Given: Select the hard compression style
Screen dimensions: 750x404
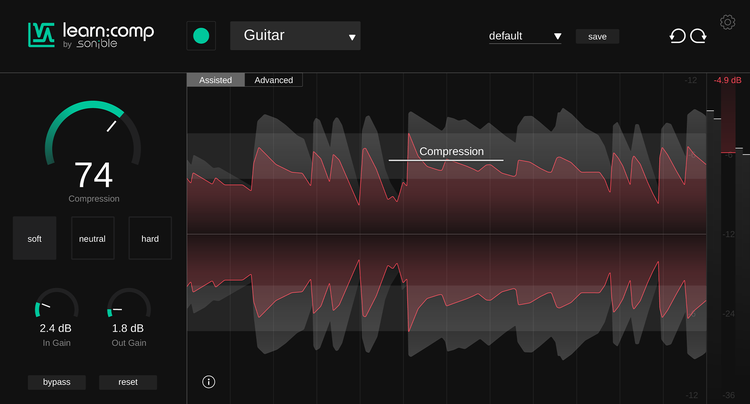Looking at the screenshot, I should coord(150,239).
